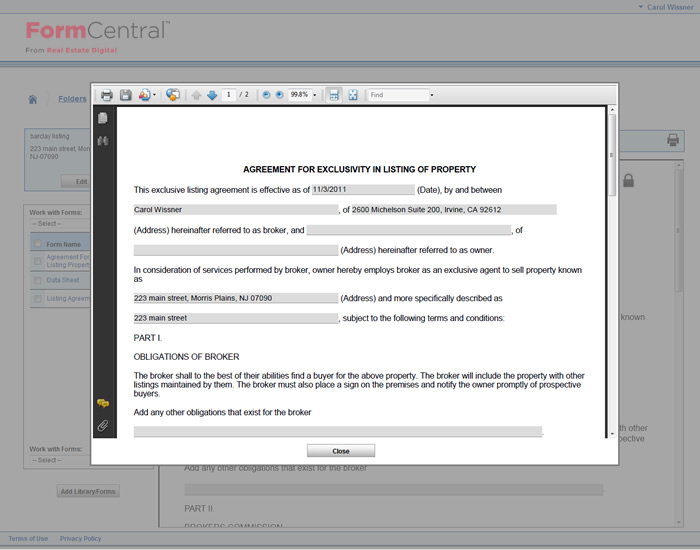Click the home icon in background page
Image resolution: width=700 pixels, height=550 pixels.
[33, 99]
